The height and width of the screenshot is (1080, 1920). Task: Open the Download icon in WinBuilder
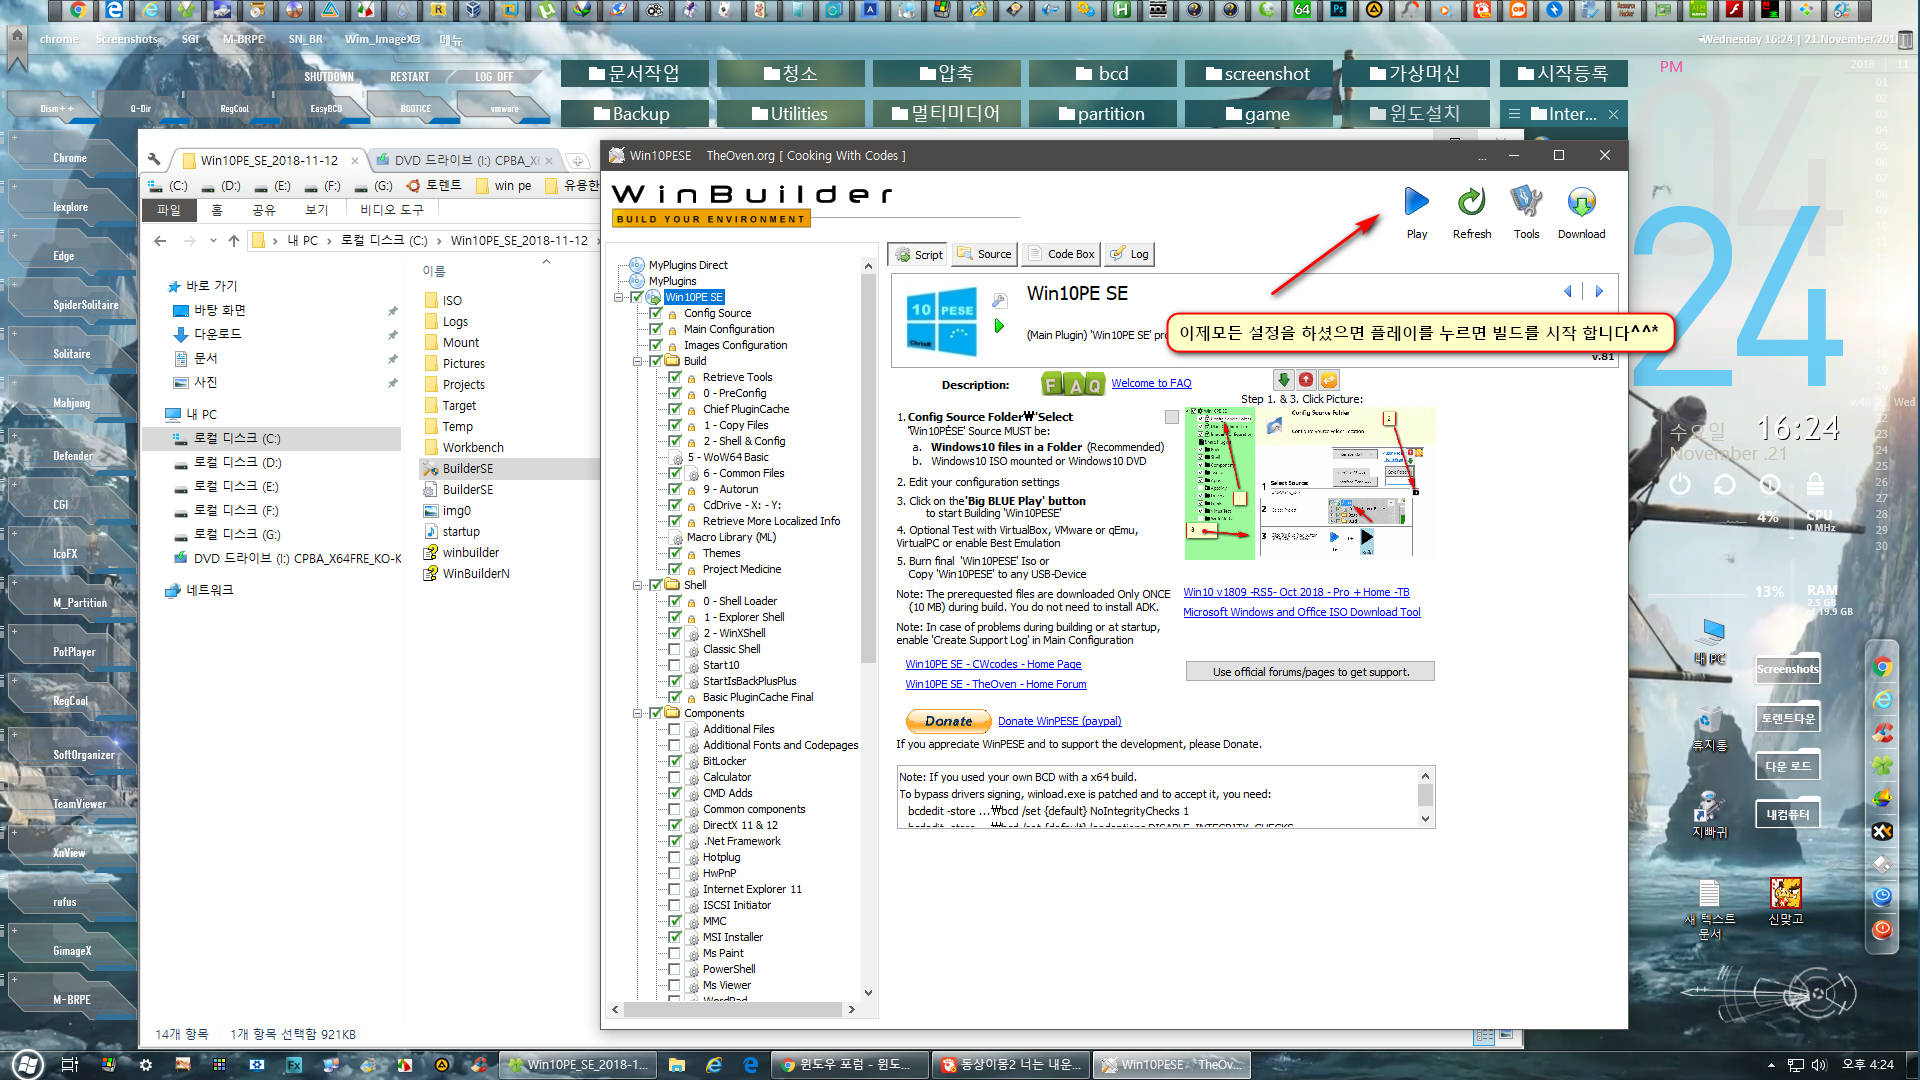tap(1581, 202)
